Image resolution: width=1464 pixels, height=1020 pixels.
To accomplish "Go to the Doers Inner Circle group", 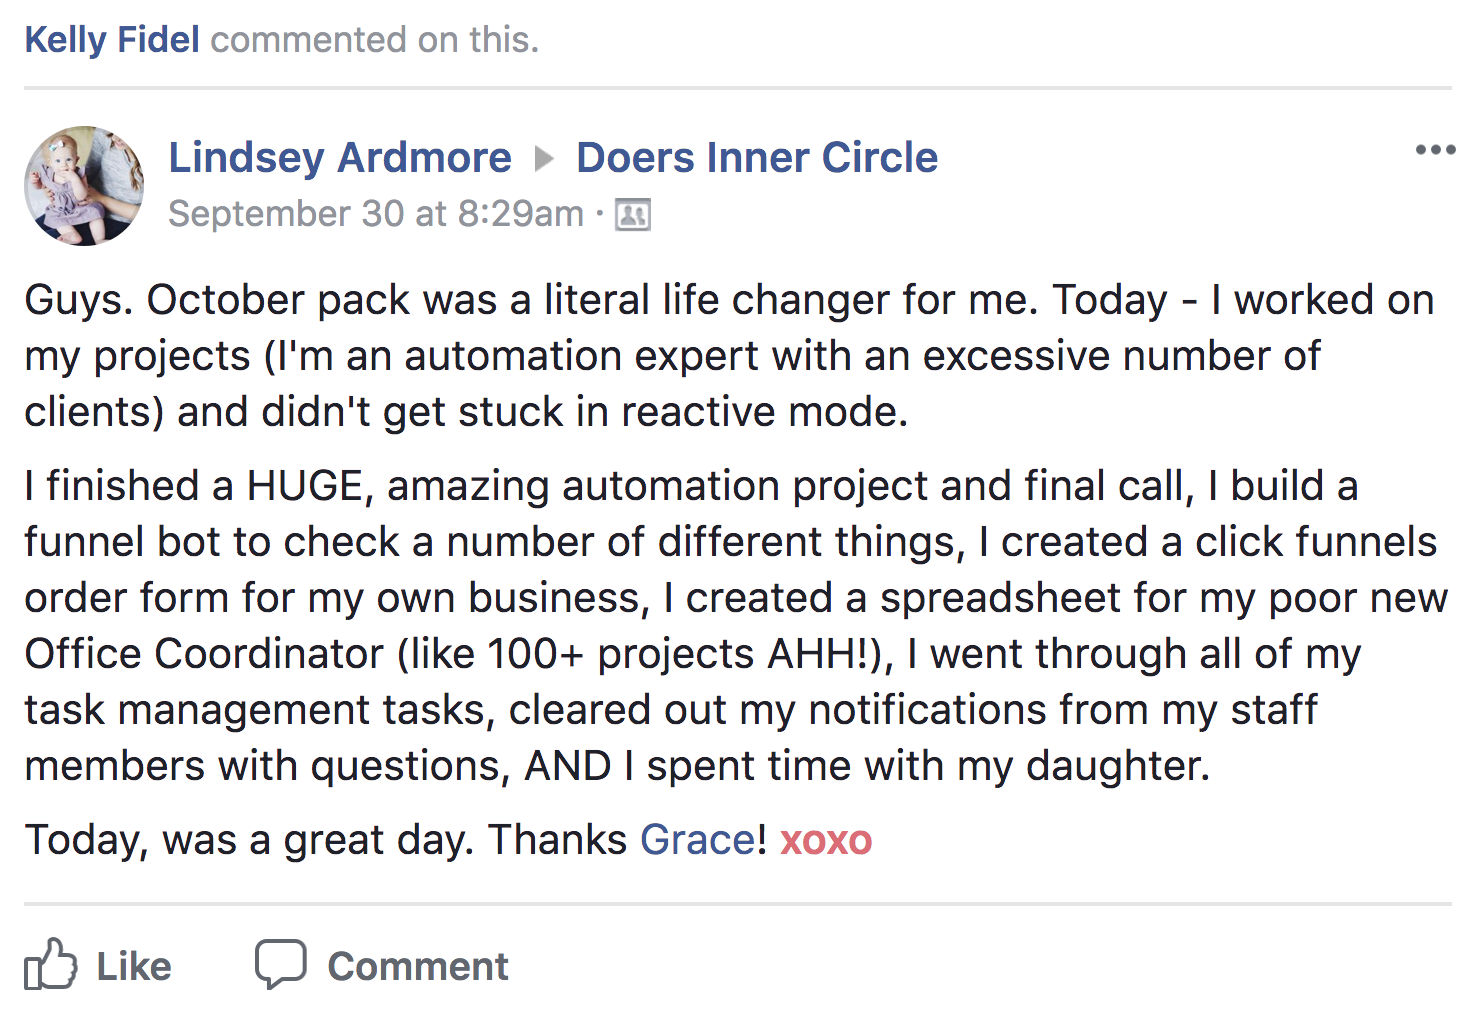I will tap(757, 158).
